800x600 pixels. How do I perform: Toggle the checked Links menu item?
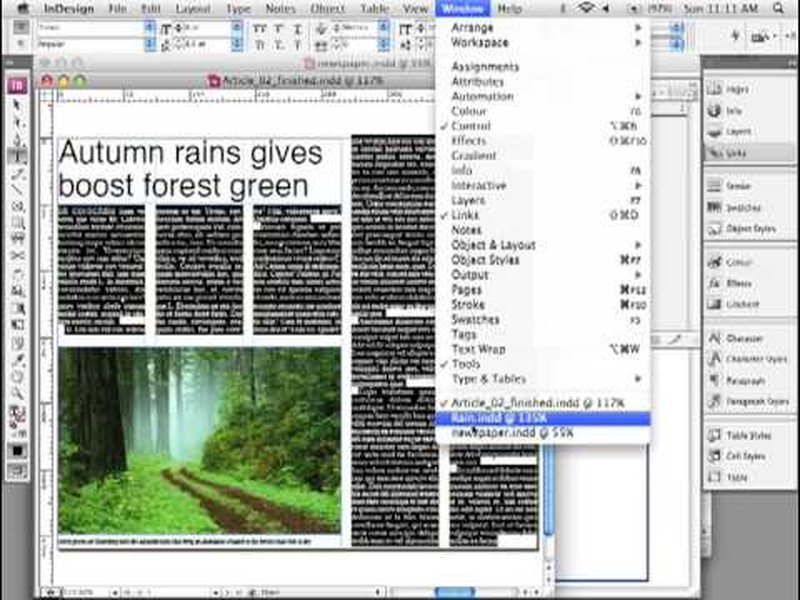tap(541, 215)
